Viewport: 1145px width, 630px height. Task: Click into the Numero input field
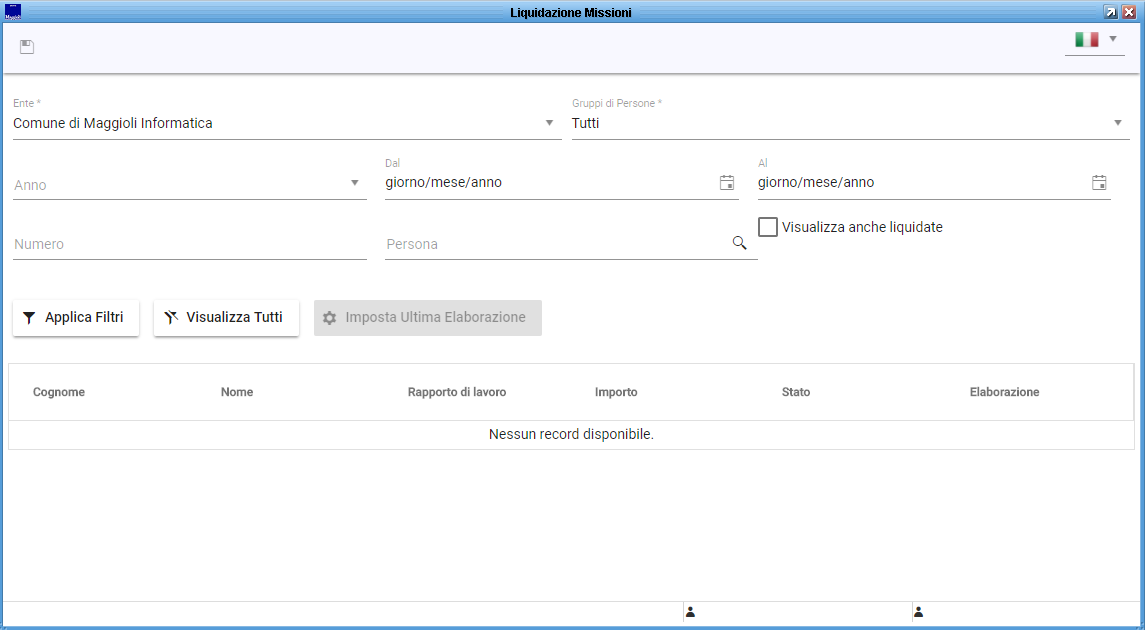pyautogui.click(x=190, y=244)
